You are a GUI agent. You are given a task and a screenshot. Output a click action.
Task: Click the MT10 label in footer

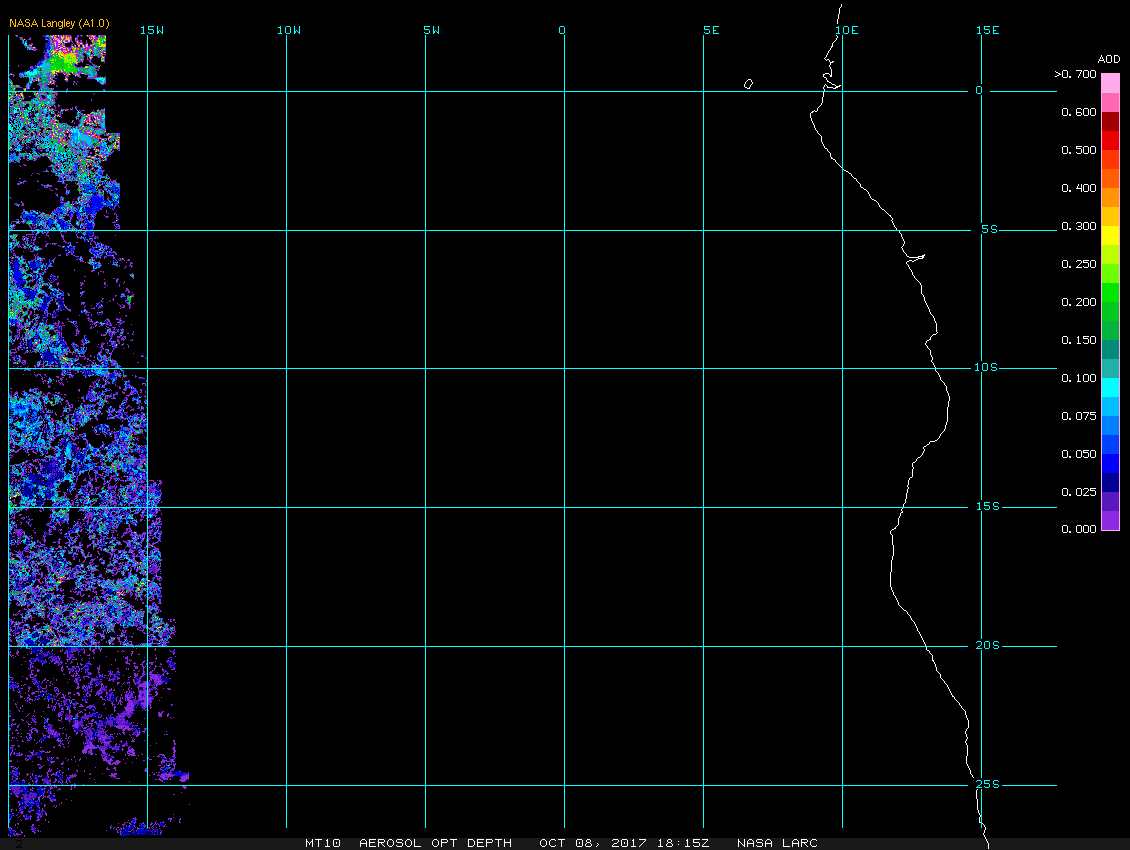[x=322, y=843]
